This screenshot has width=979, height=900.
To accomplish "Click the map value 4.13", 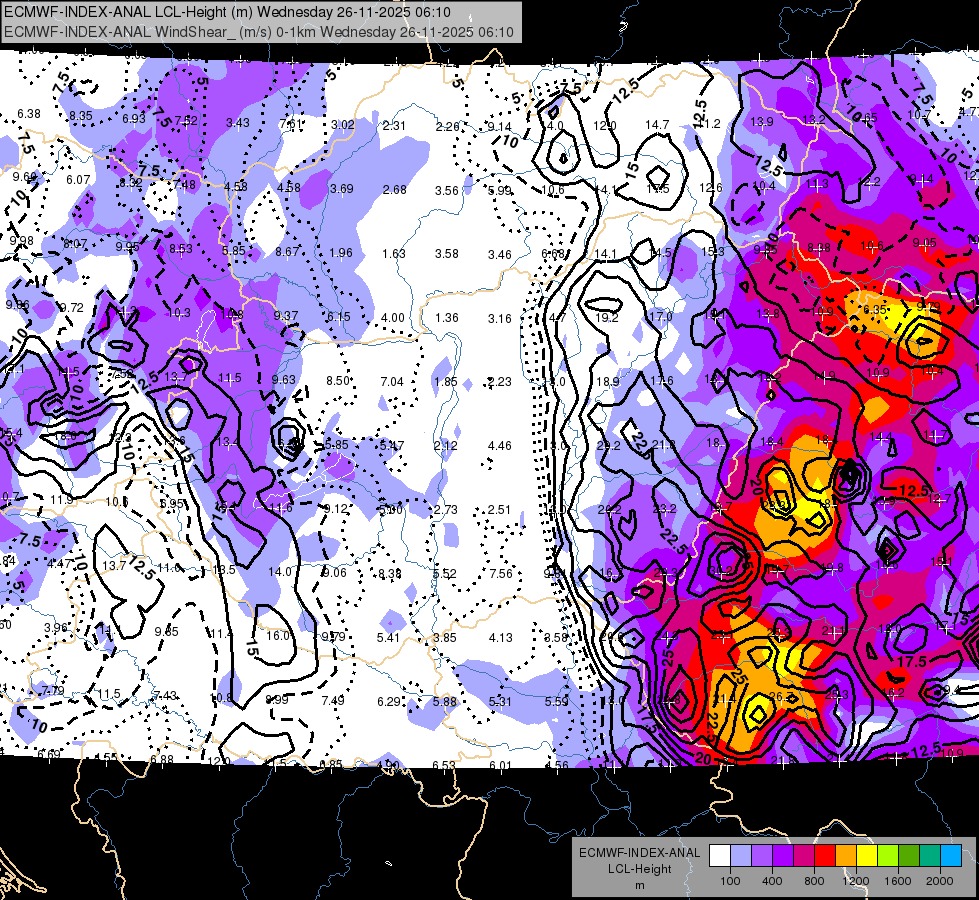I will (x=501, y=638).
